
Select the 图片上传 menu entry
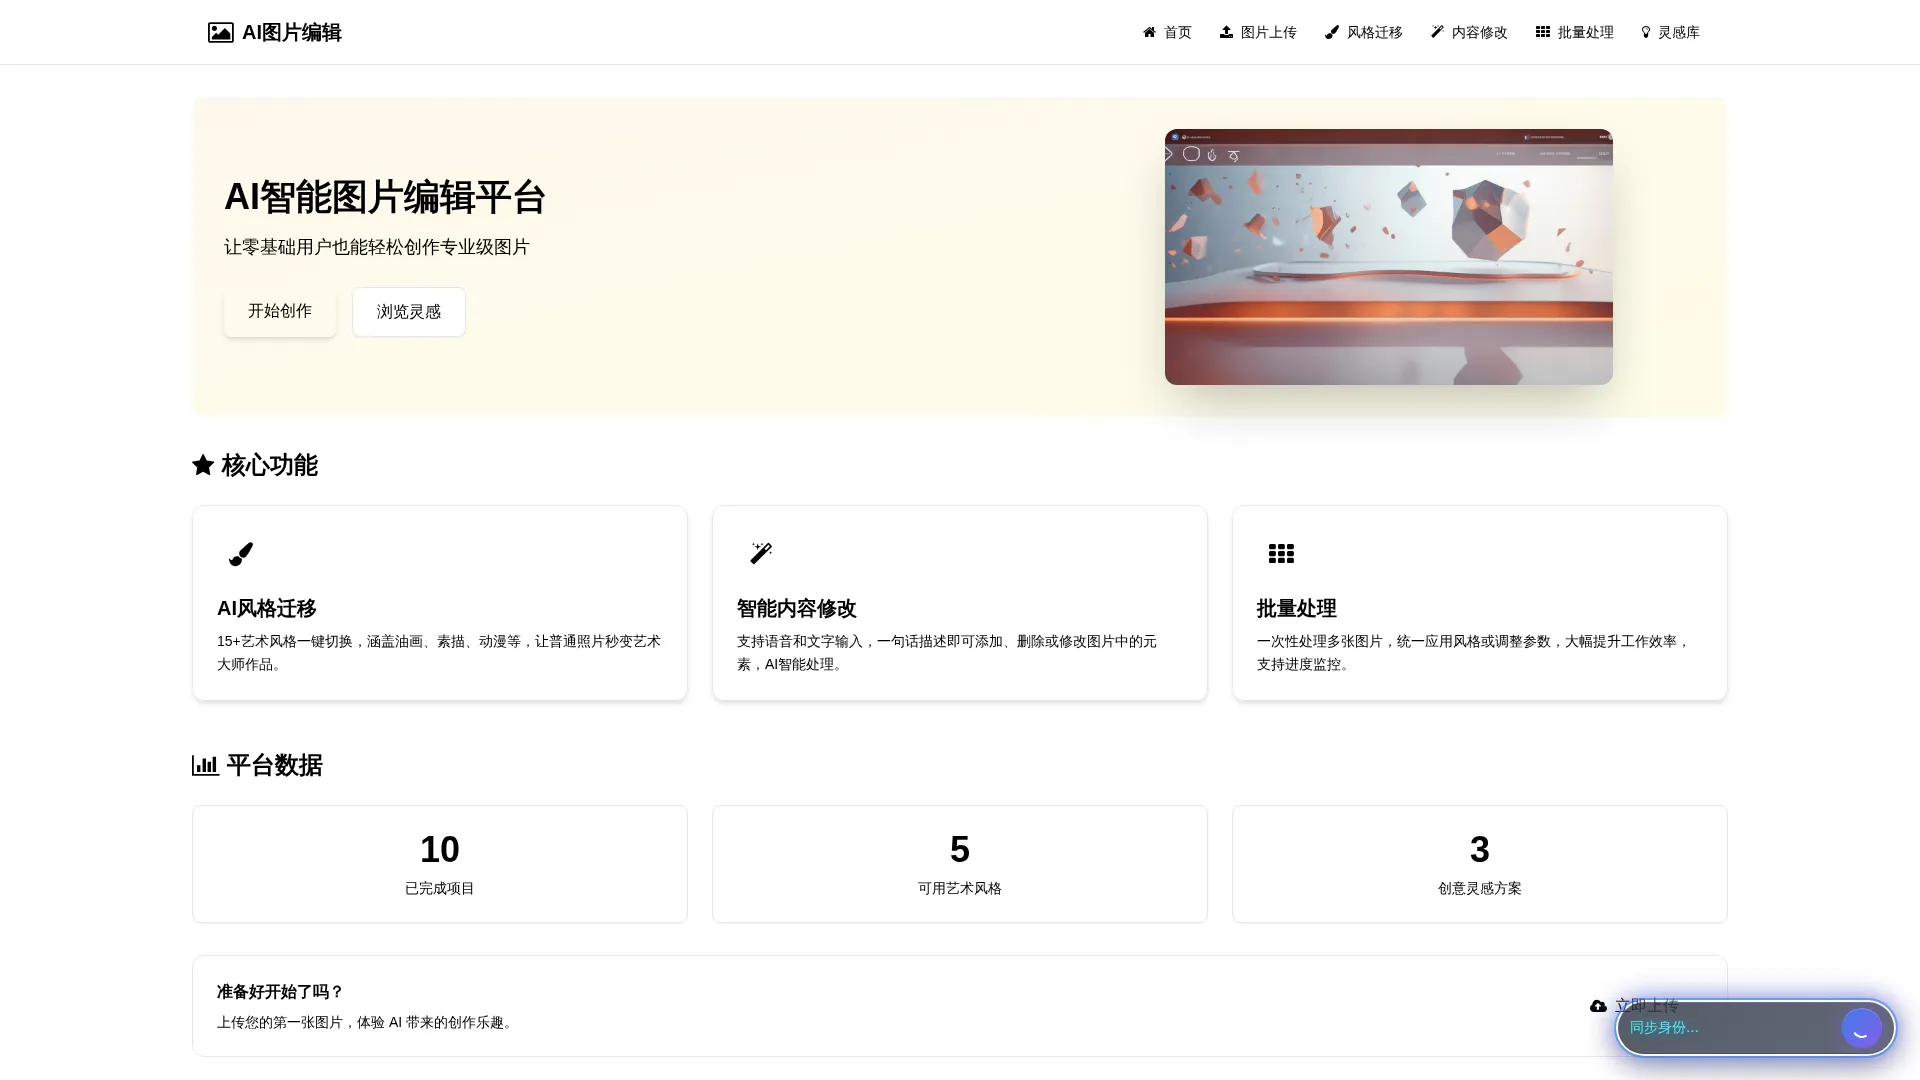tap(1258, 32)
